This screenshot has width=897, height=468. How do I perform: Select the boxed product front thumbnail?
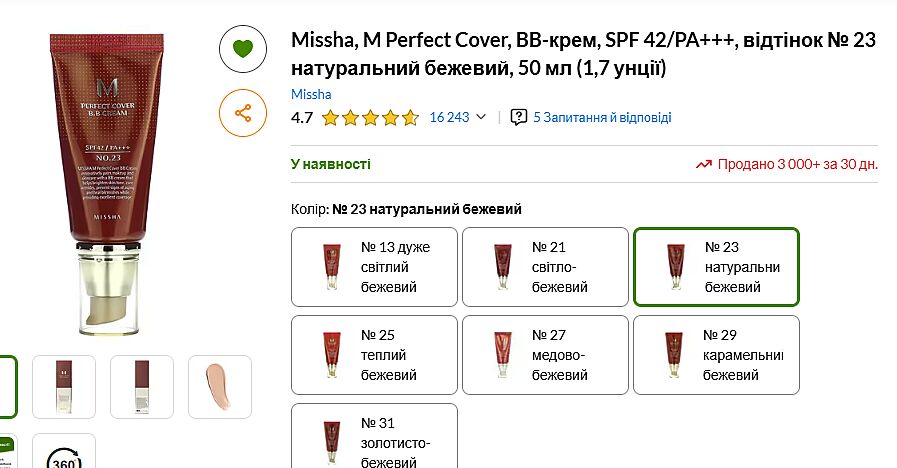pyautogui.click(x=64, y=387)
